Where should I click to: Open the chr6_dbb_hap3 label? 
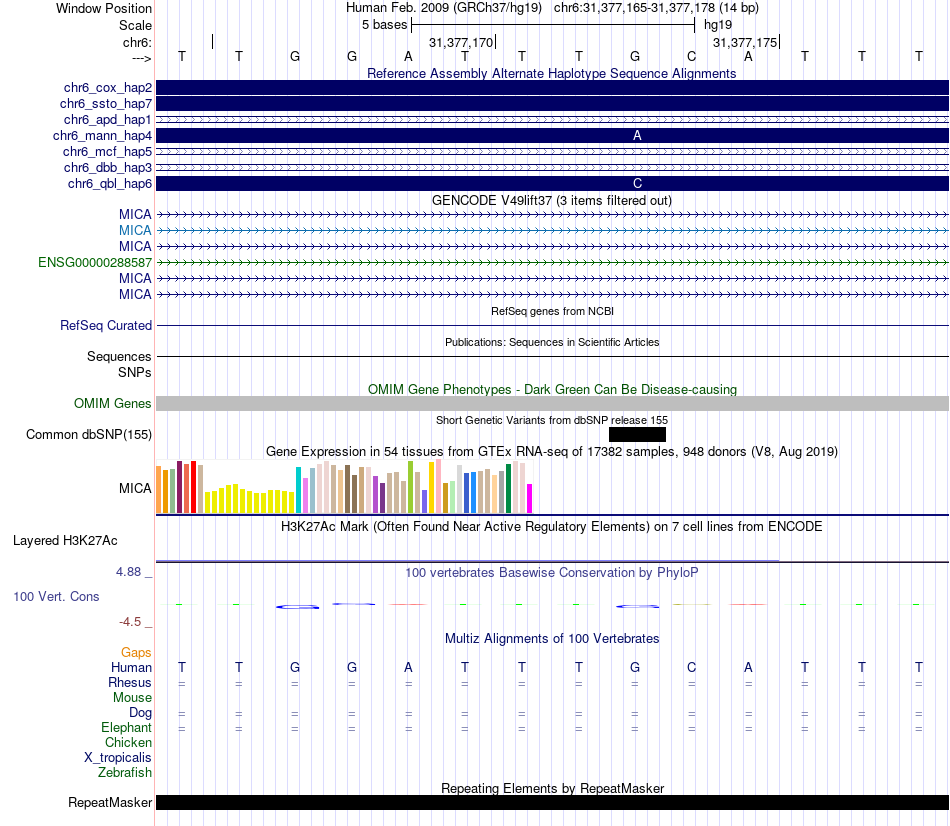coord(108,168)
